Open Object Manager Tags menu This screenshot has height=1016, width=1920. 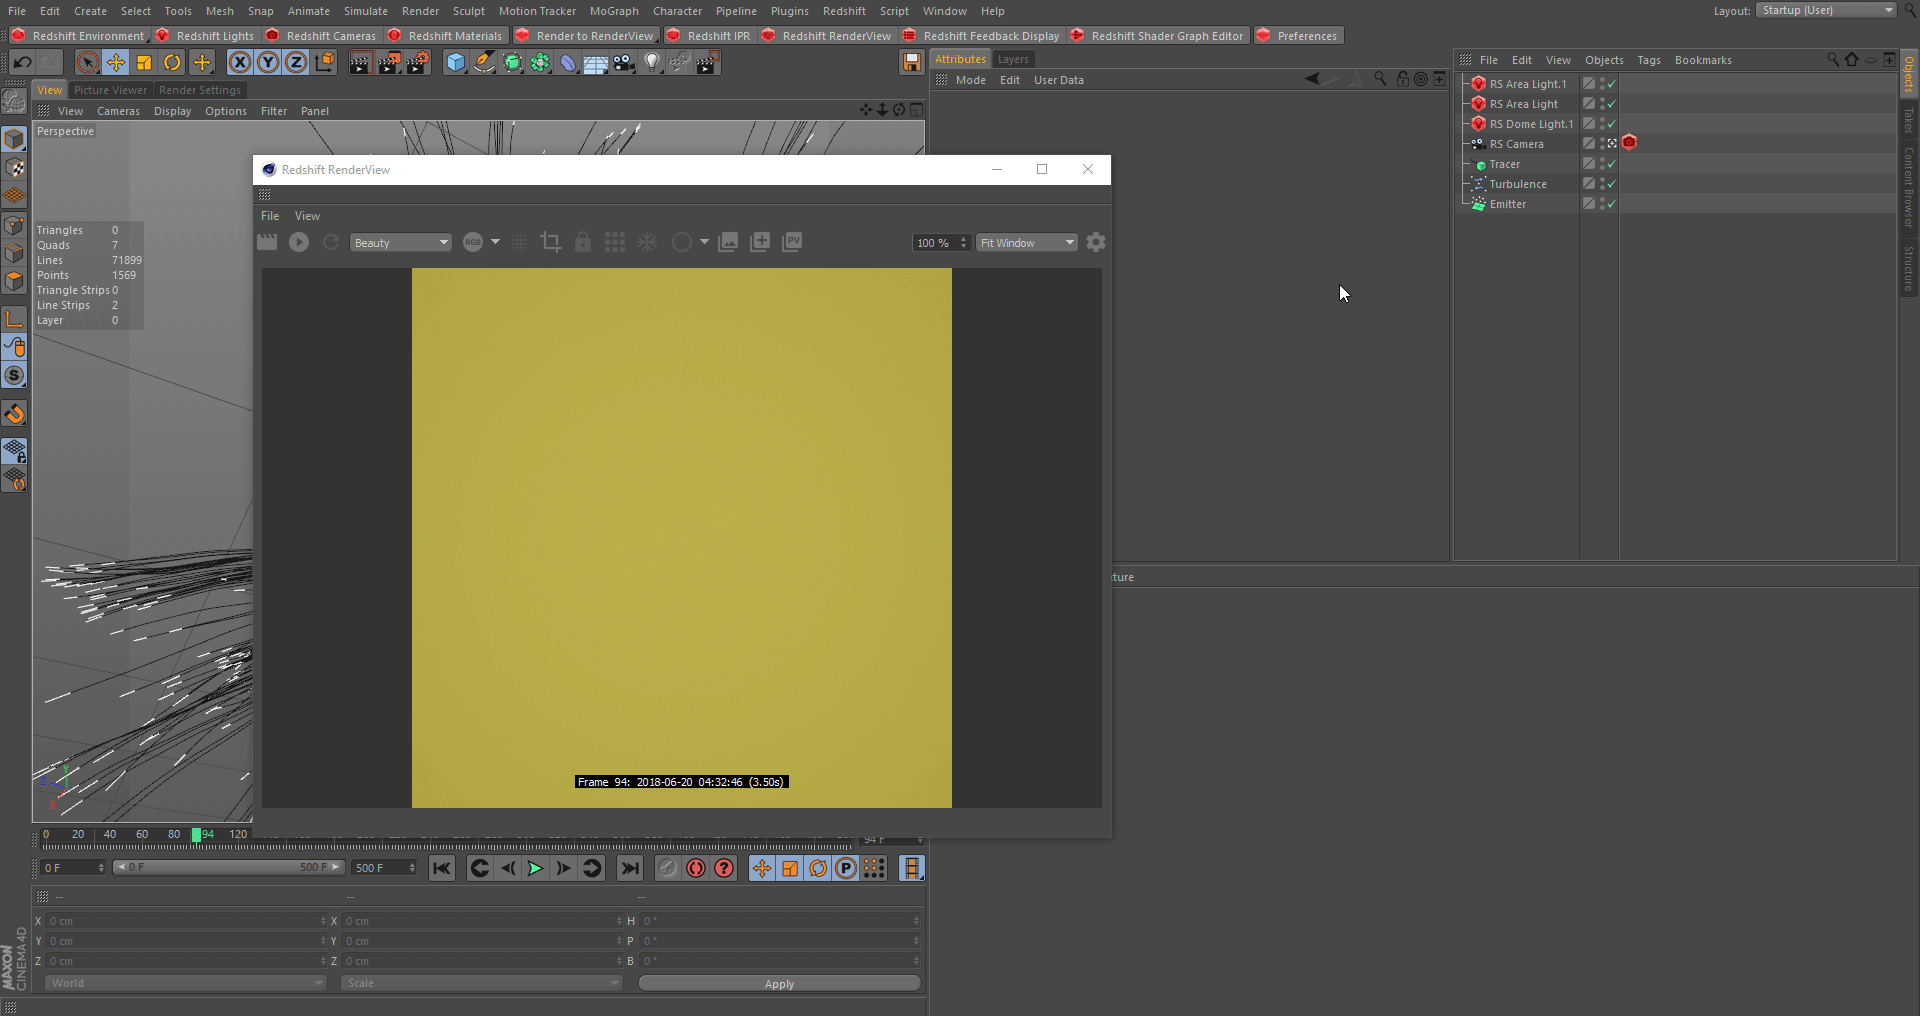[1649, 60]
